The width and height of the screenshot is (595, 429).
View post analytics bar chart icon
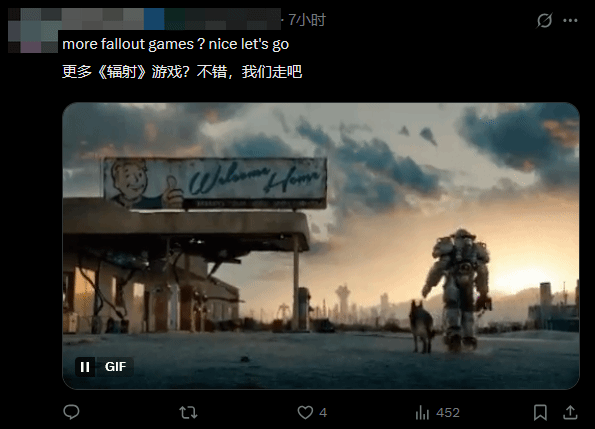tap(422, 412)
